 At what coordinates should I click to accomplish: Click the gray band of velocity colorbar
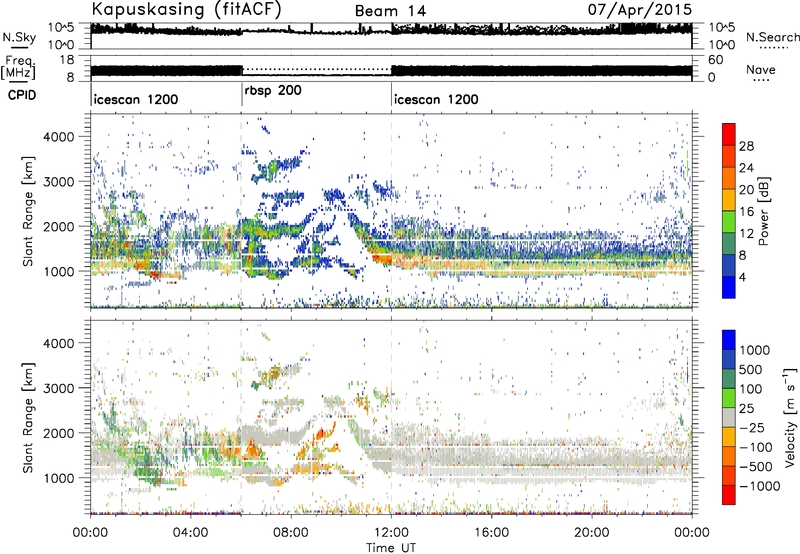point(729,417)
